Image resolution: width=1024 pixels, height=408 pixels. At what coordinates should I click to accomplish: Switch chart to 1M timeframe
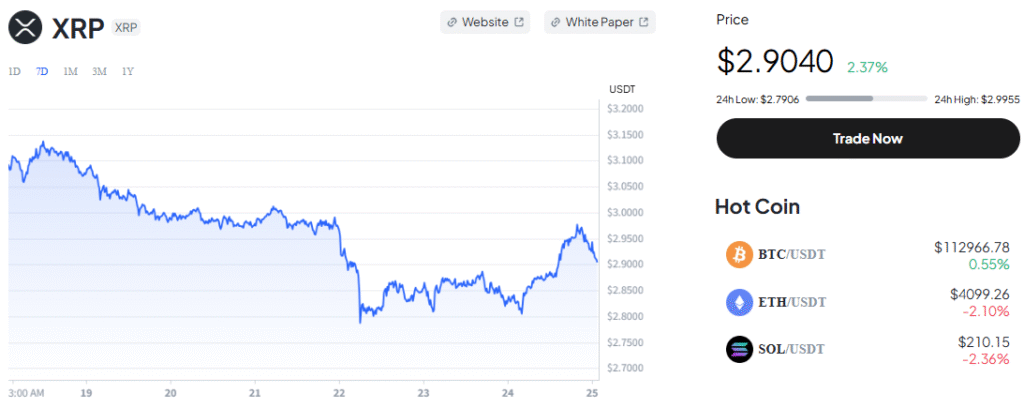tap(70, 71)
